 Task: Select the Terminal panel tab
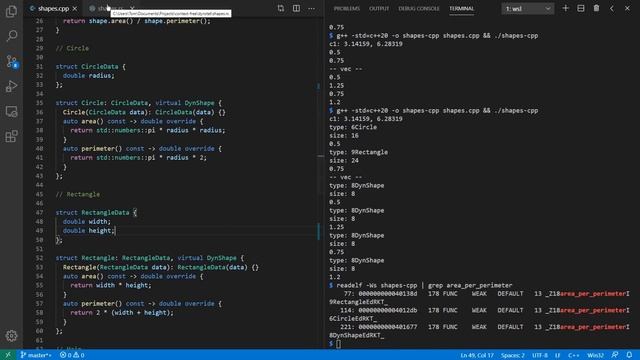pyautogui.click(x=462, y=9)
